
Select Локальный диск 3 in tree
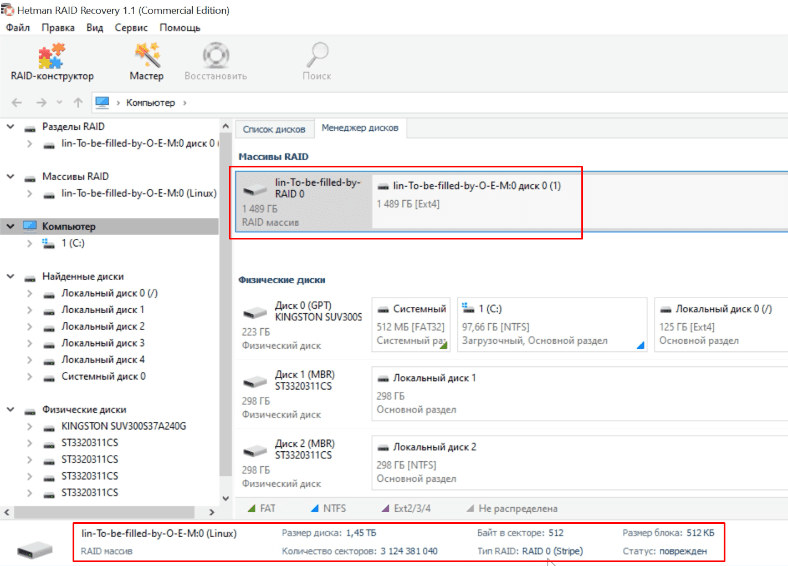(x=102, y=343)
